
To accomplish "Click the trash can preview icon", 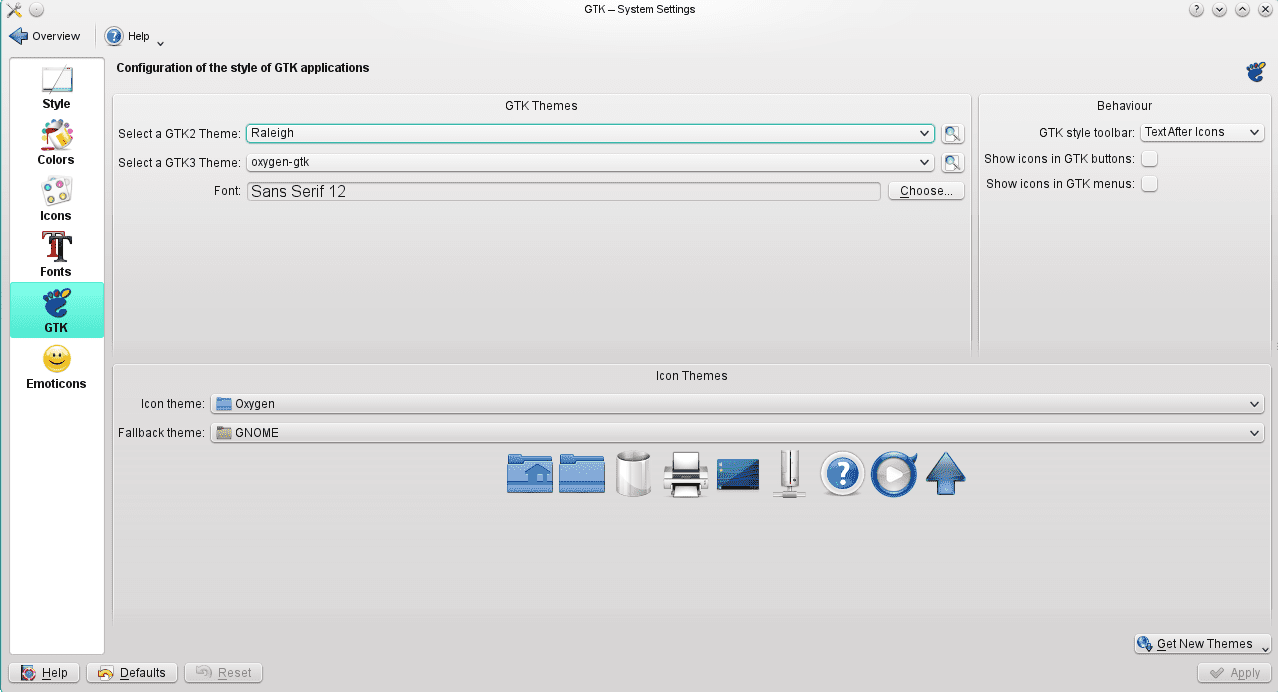I will click(634, 473).
